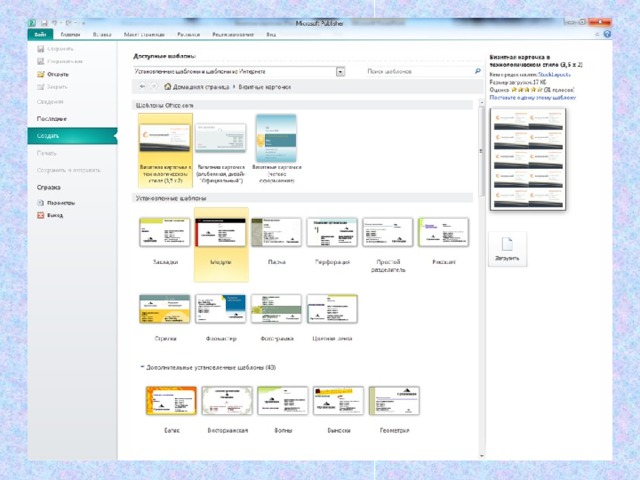
Task: Collapse Дополнительные установленные шаблоны section
Action: 141,367
